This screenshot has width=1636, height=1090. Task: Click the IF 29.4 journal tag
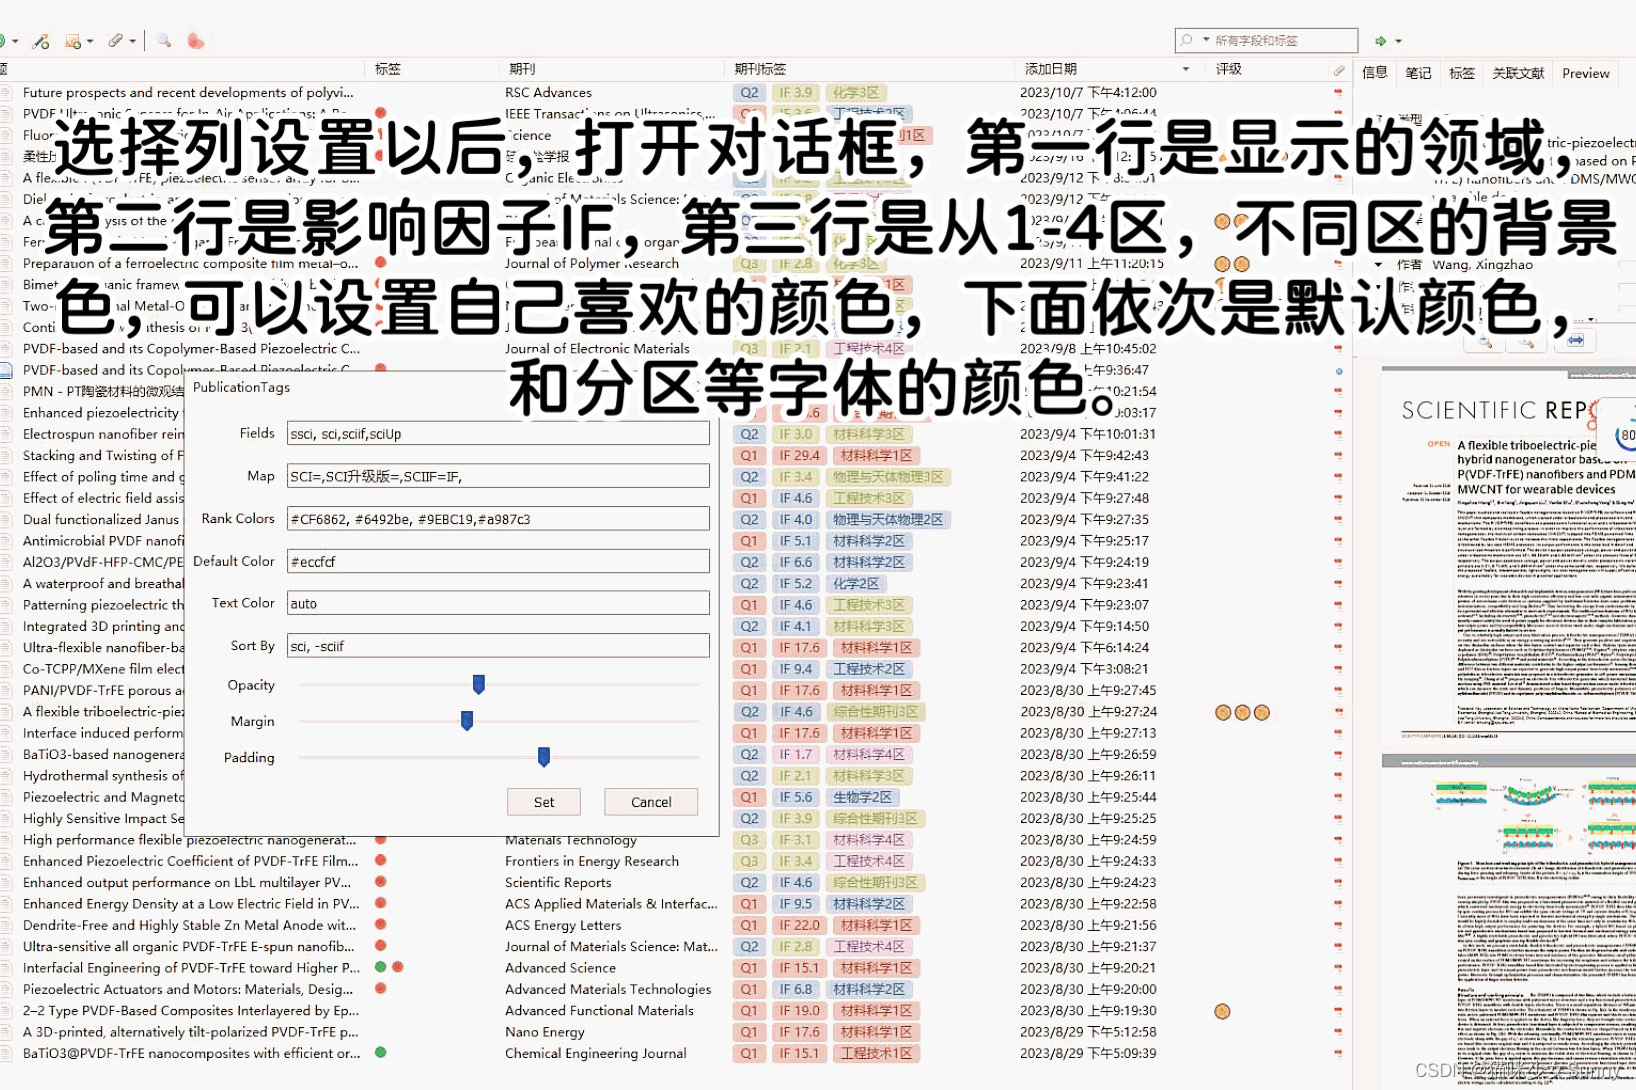tap(800, 455)
